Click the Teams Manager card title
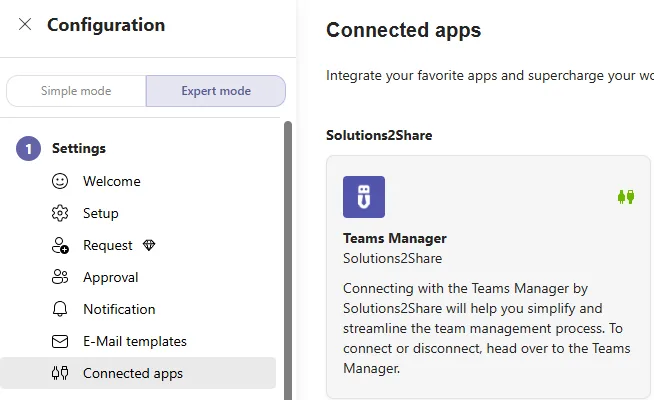Viewport: 654px width, 400px height. pyautogui.click(x=395, y=238)
